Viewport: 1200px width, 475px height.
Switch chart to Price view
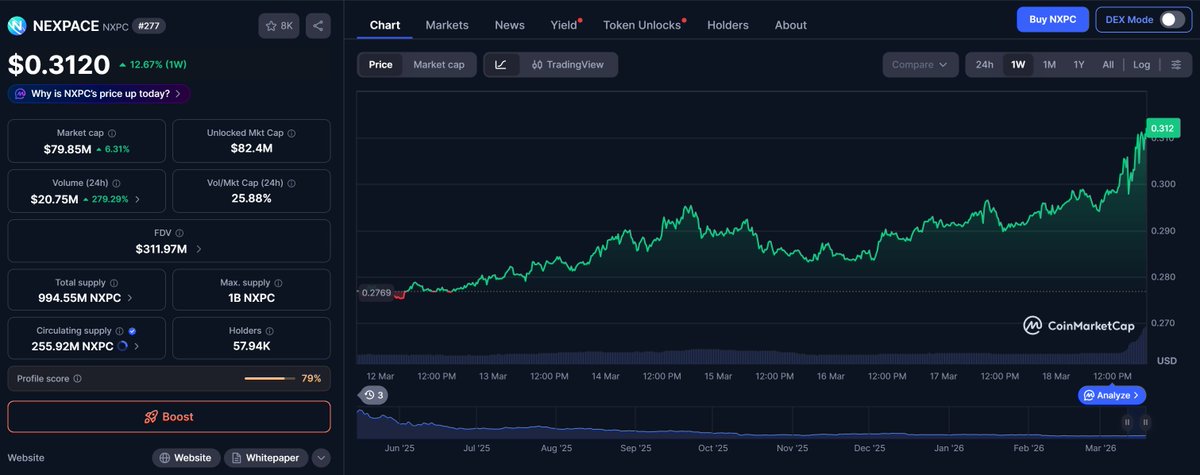(380, 65)
